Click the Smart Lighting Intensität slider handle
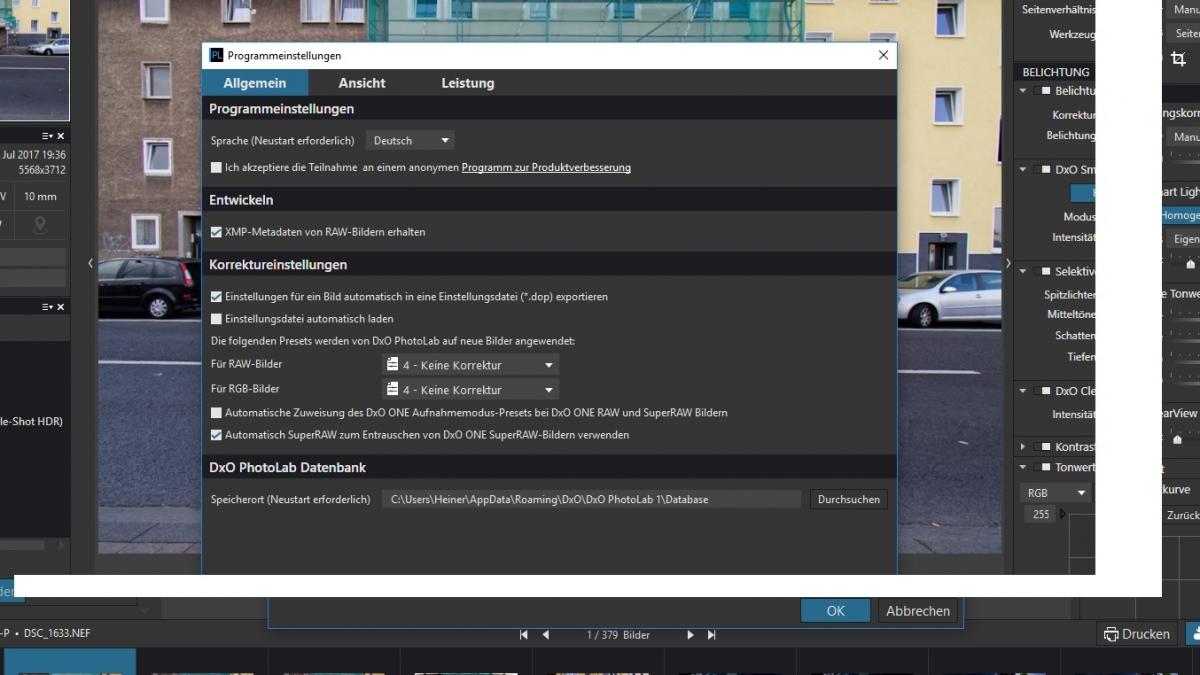Image resolution: width=1200 pixels, height=675 pixels. 1190,265
